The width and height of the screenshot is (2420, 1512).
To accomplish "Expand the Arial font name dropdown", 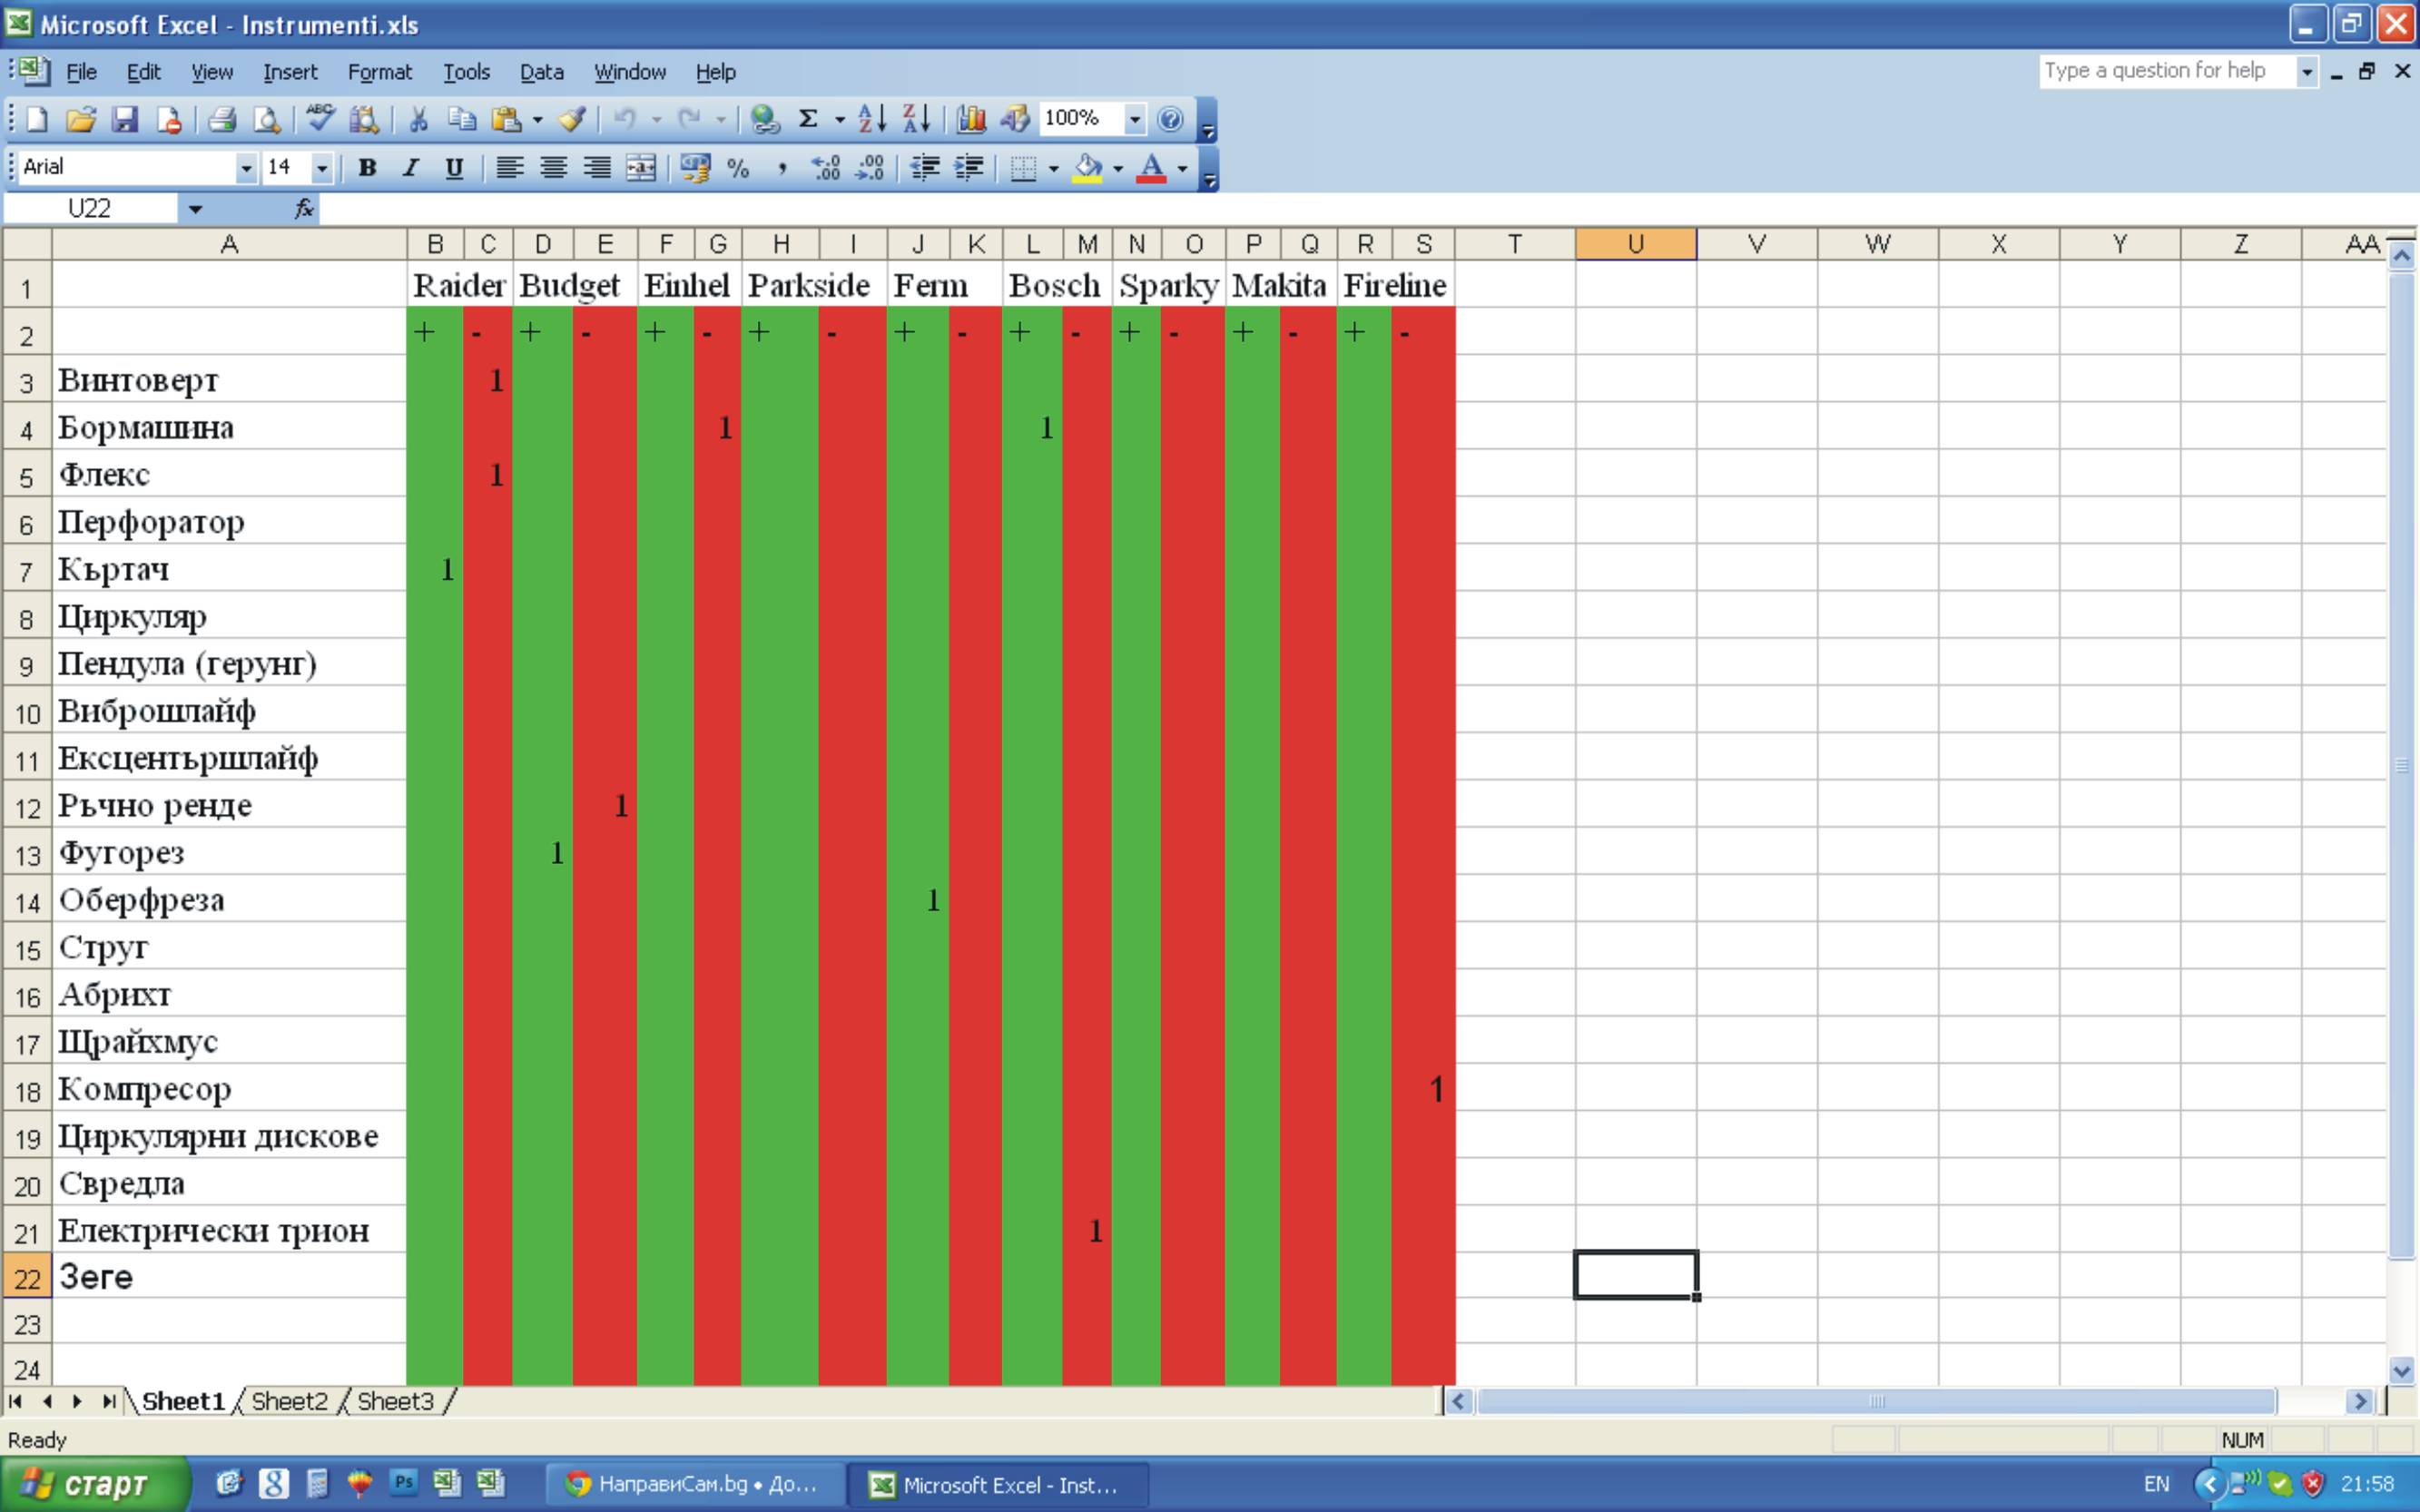I will click(x=246, y=168).
